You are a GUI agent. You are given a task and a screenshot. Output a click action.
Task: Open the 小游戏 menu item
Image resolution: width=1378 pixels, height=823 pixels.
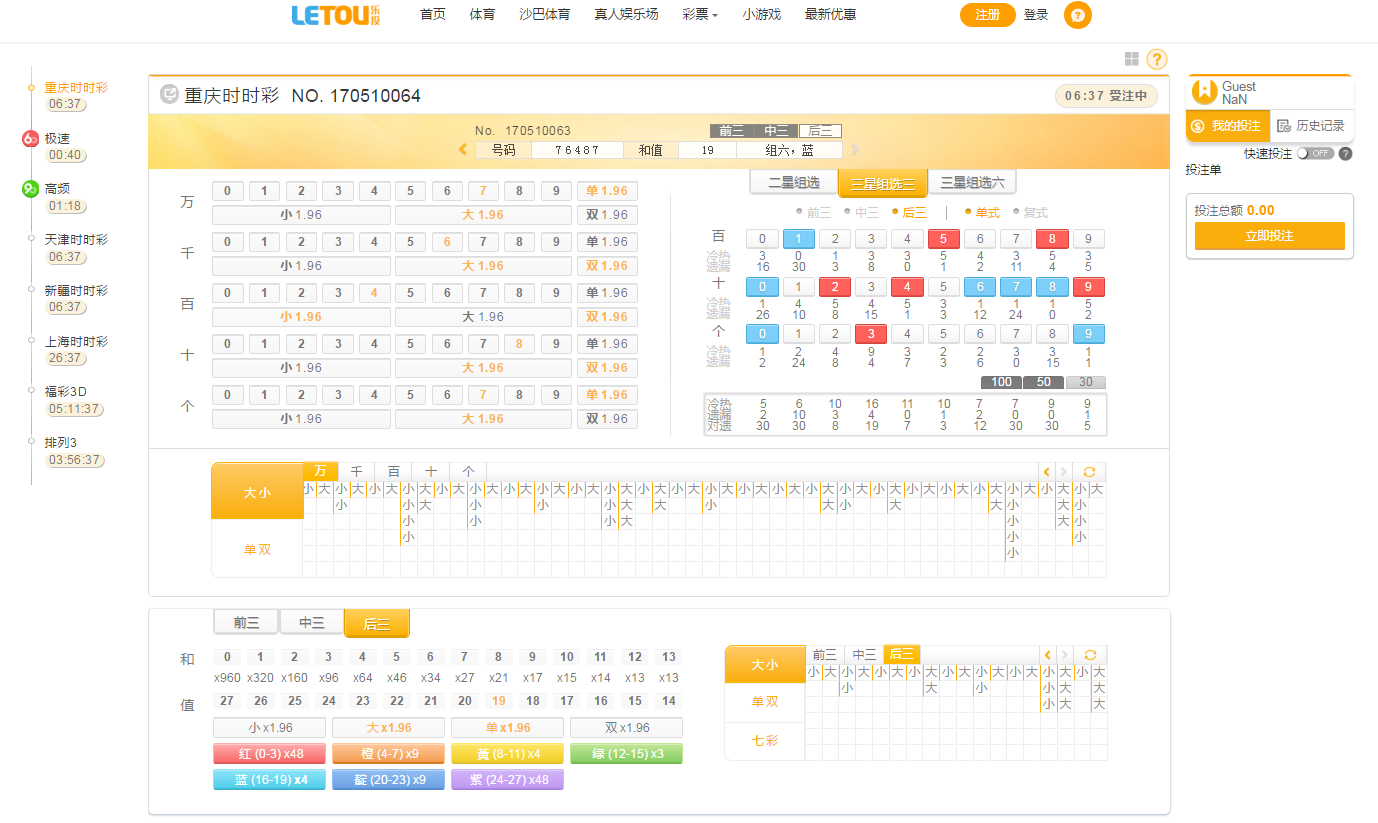click(762, 15)
